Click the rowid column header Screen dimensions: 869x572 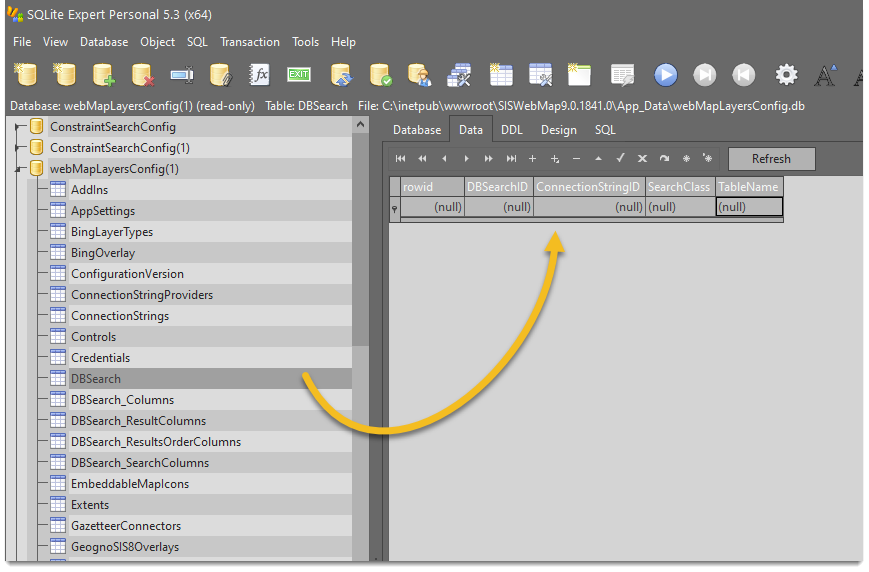(432, 187)
